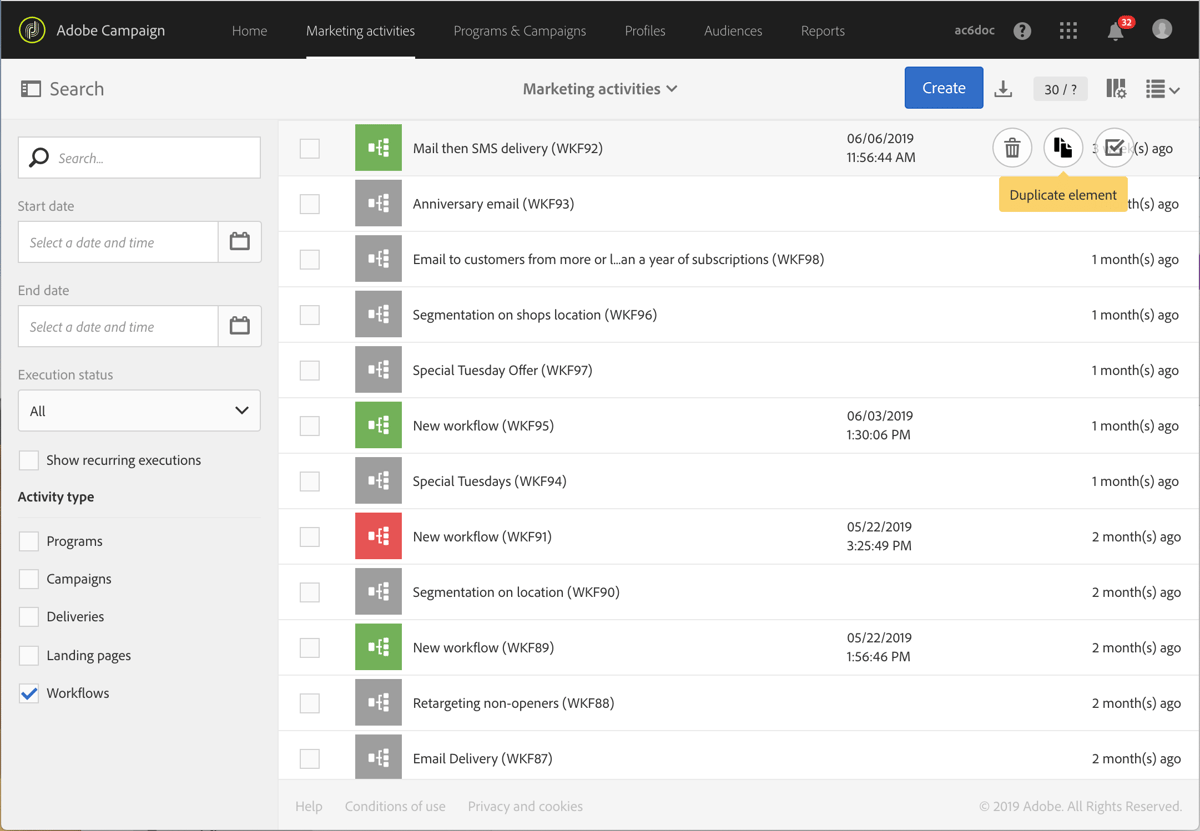Image resolution: width=1200 pixels, height=831 pixels.
Task: Go to the Profiles section
Action: pos(645,30)
